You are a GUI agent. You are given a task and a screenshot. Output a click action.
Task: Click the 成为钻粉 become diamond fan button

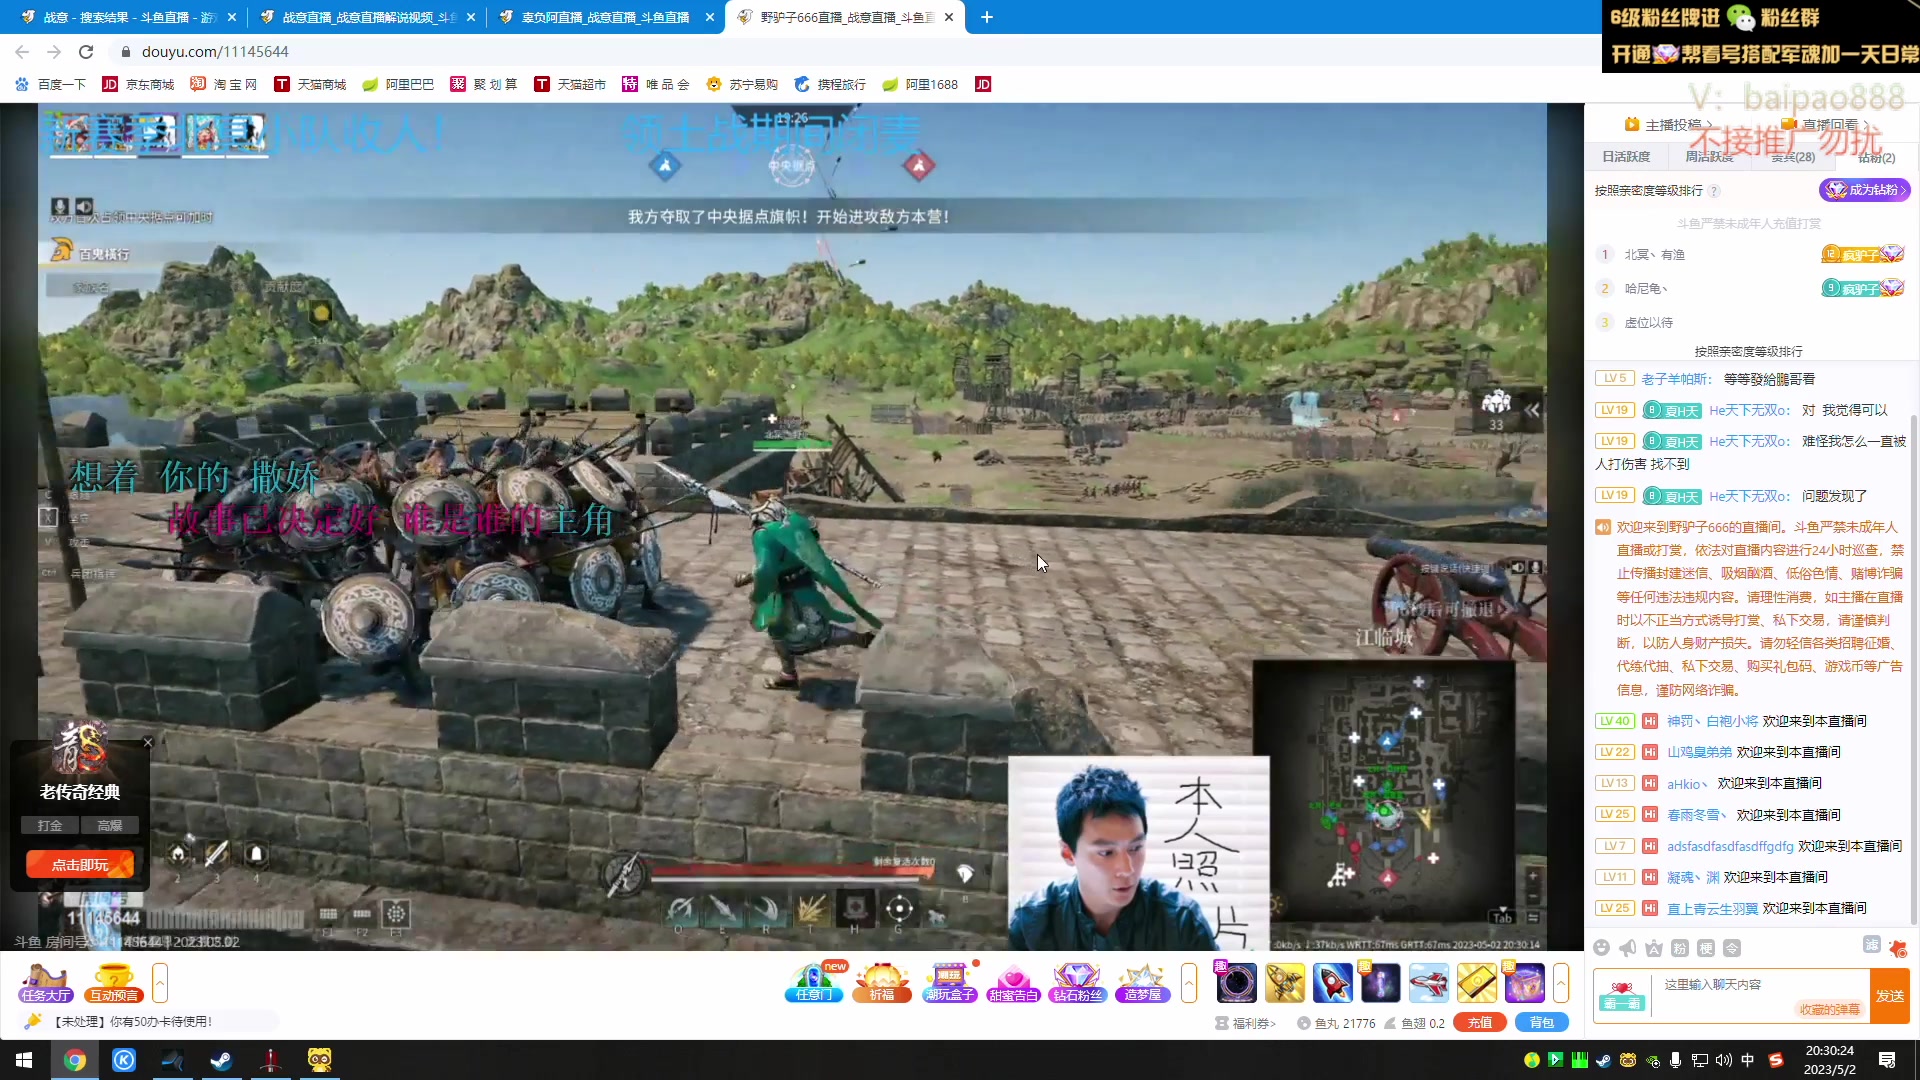(1864, 190)
